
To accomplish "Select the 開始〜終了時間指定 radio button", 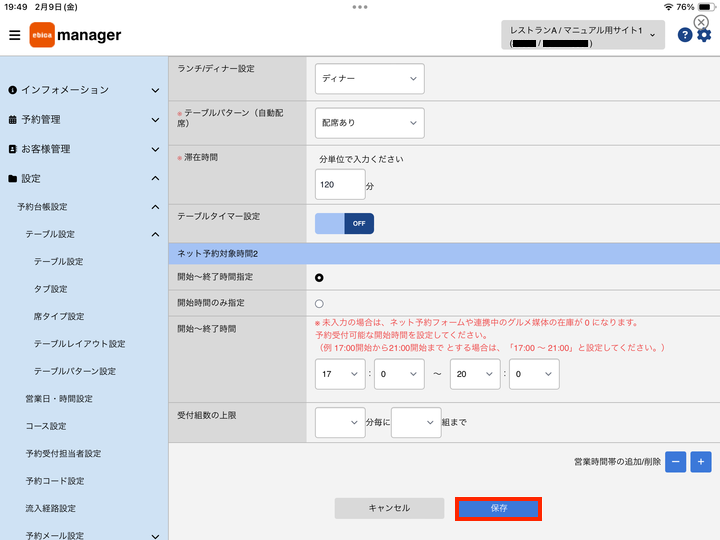I will (319, 277).
